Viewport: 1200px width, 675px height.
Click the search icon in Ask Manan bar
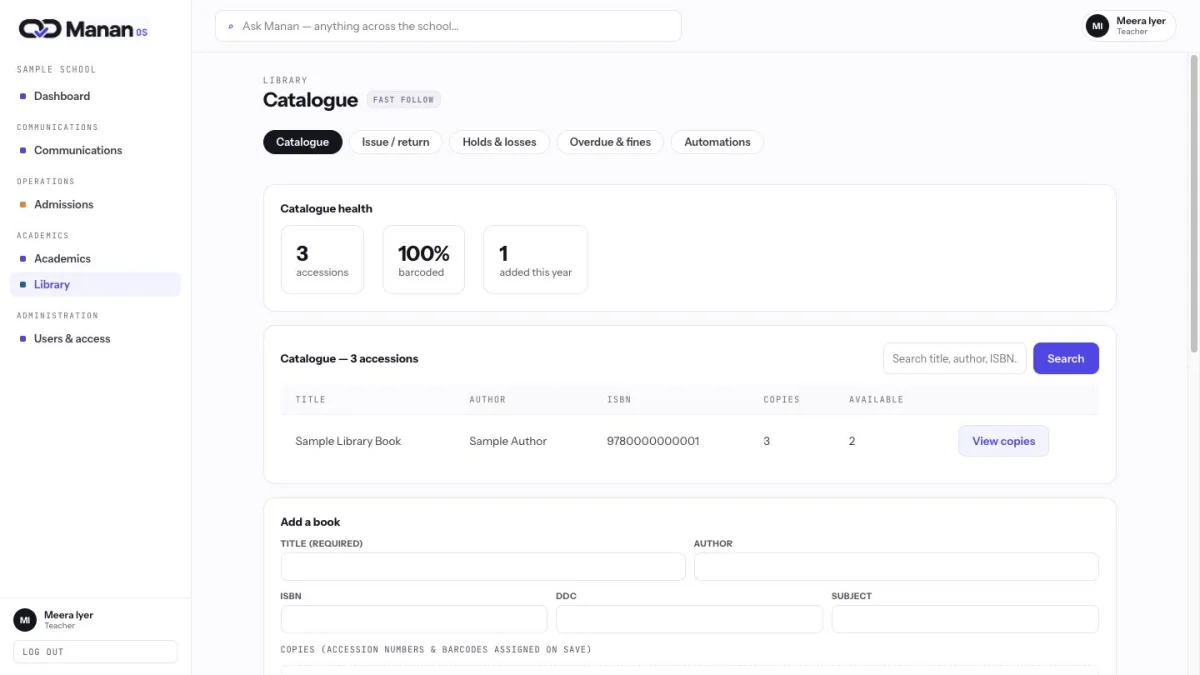(231, 26)
